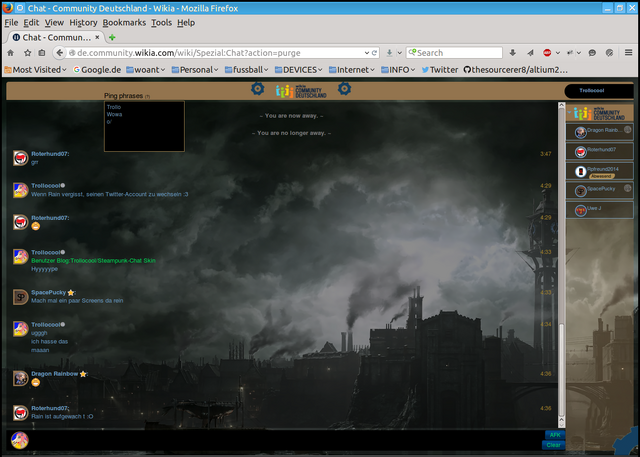Open the Adblock Plus dropdown arrow

point(558,53)
